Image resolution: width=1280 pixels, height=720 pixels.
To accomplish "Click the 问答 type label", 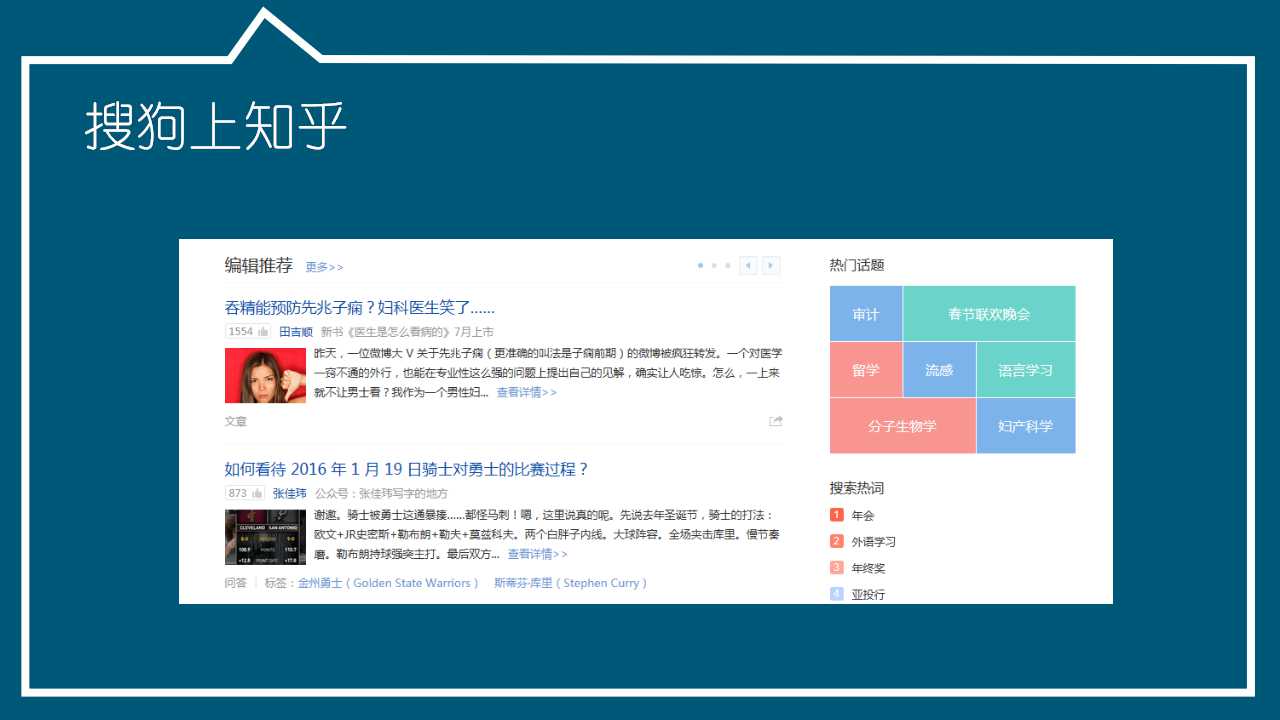I will (236, 583).
